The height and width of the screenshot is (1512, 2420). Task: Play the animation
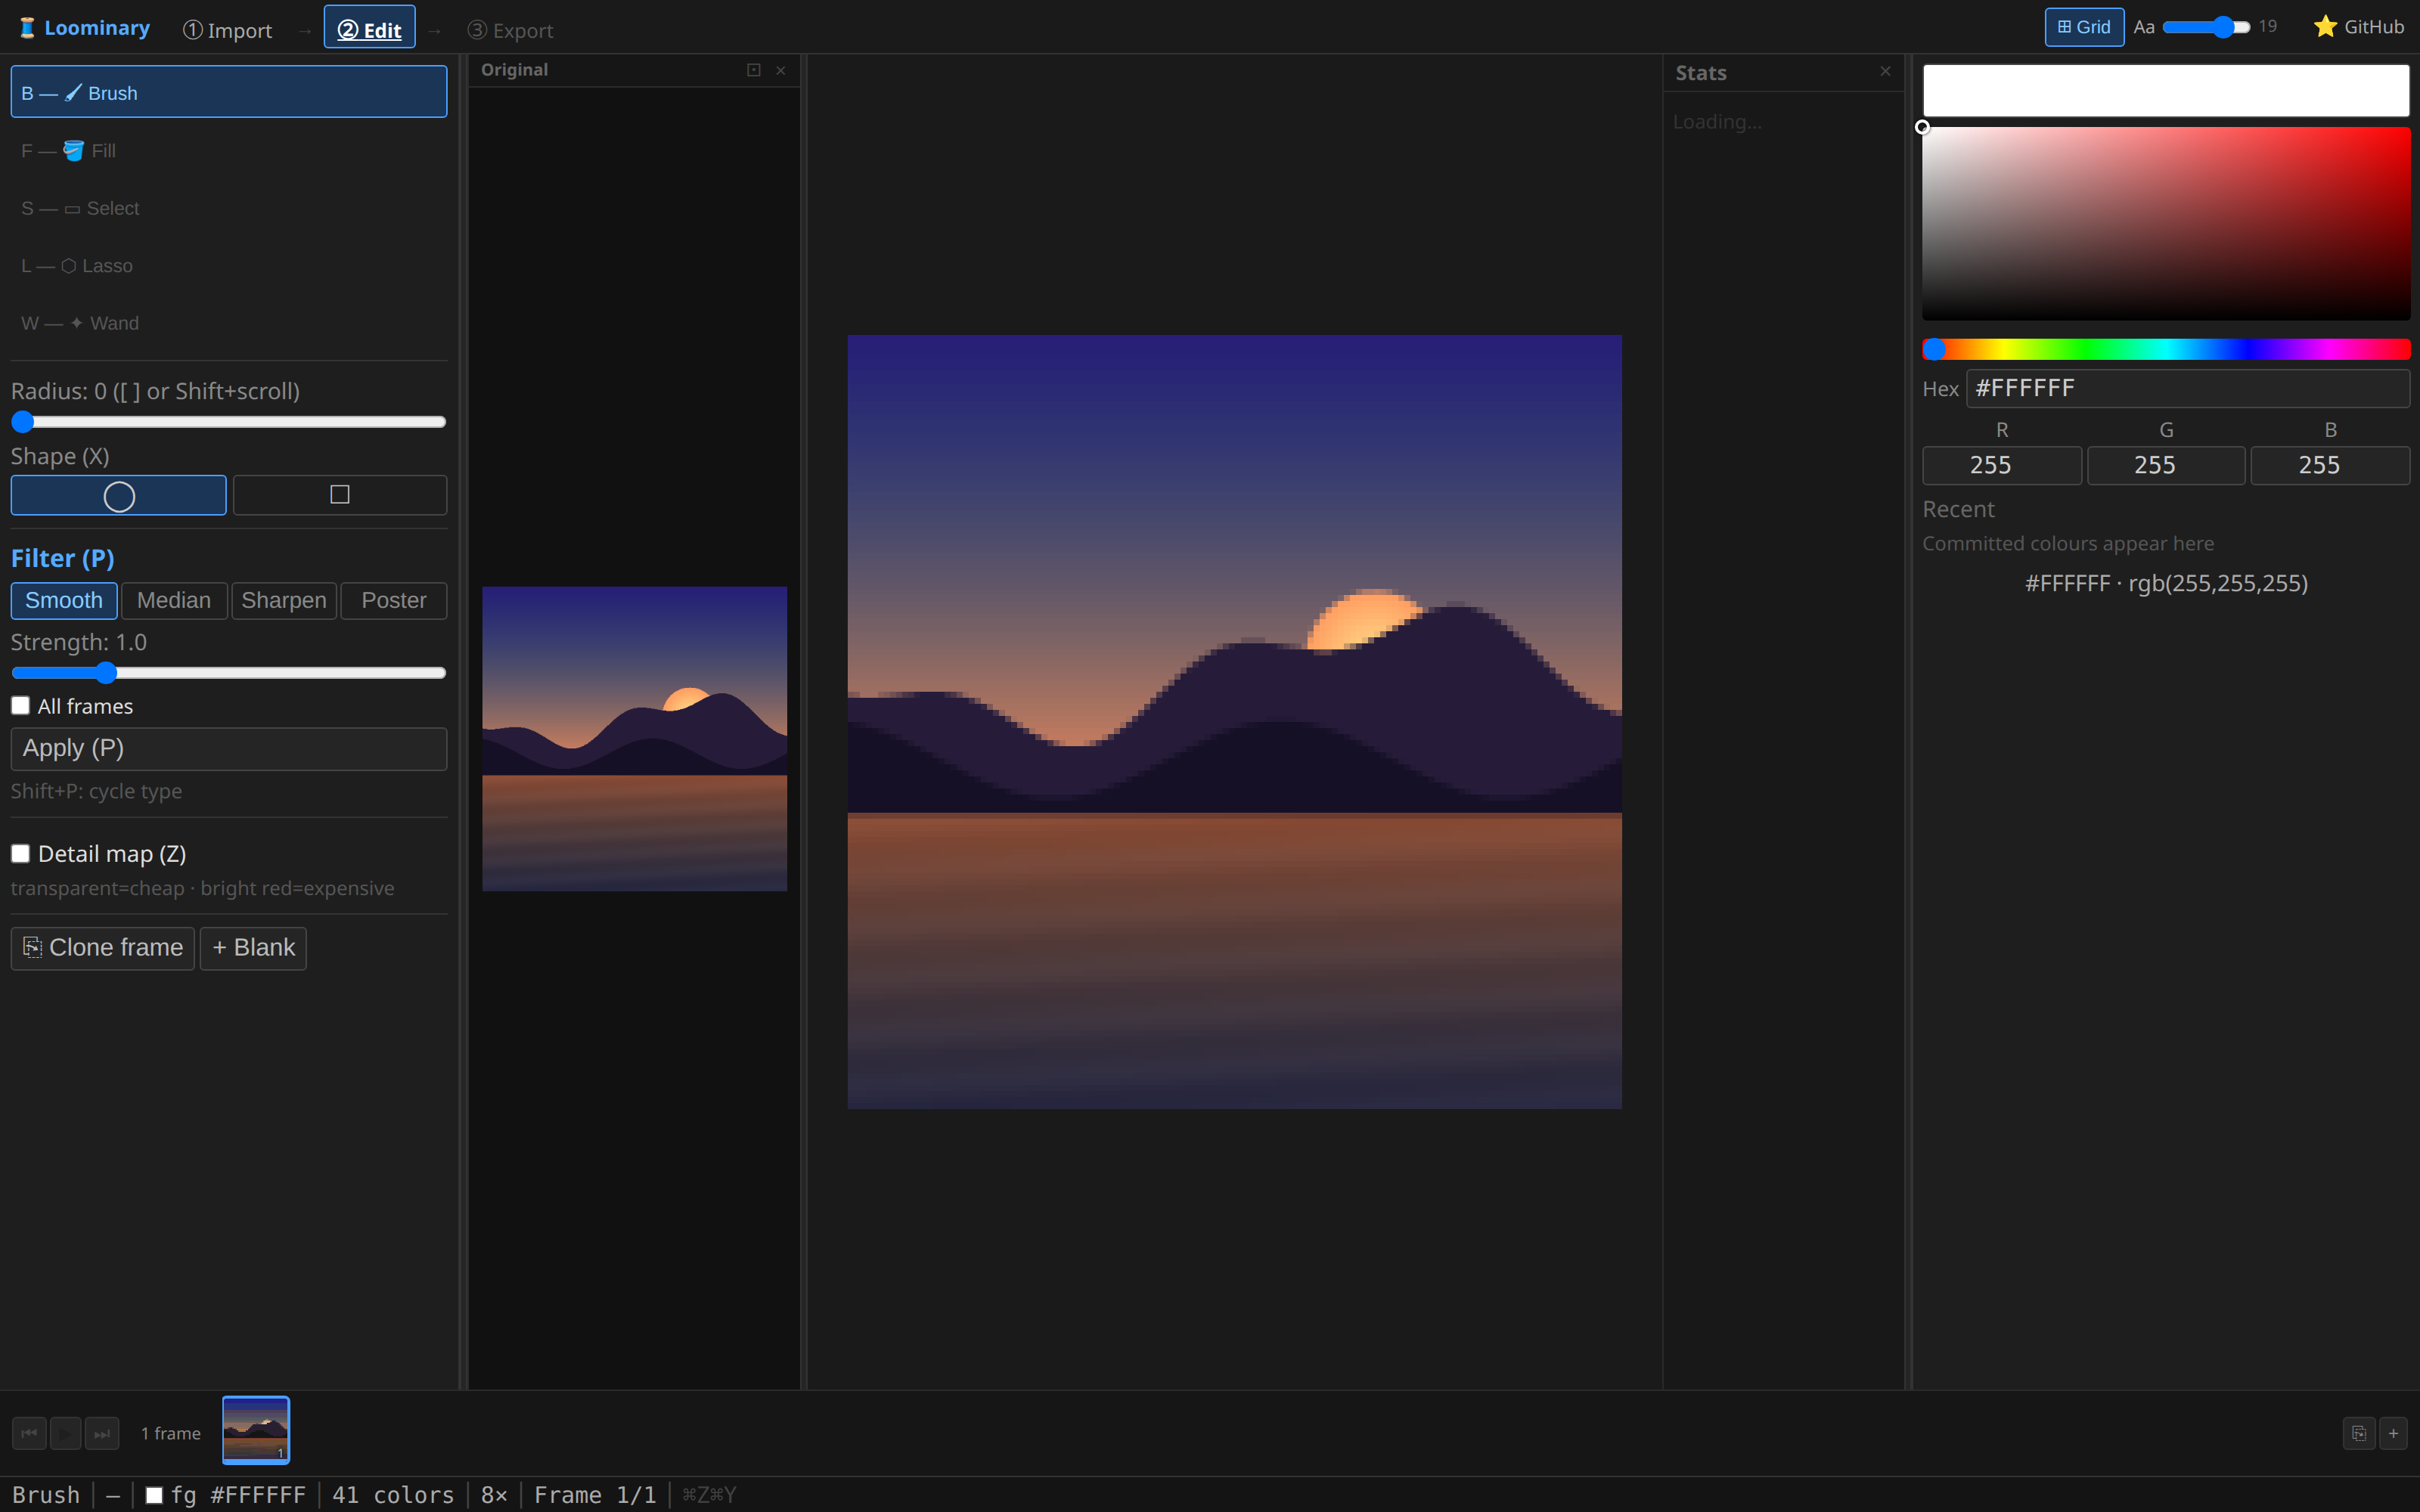[65, 1433]
